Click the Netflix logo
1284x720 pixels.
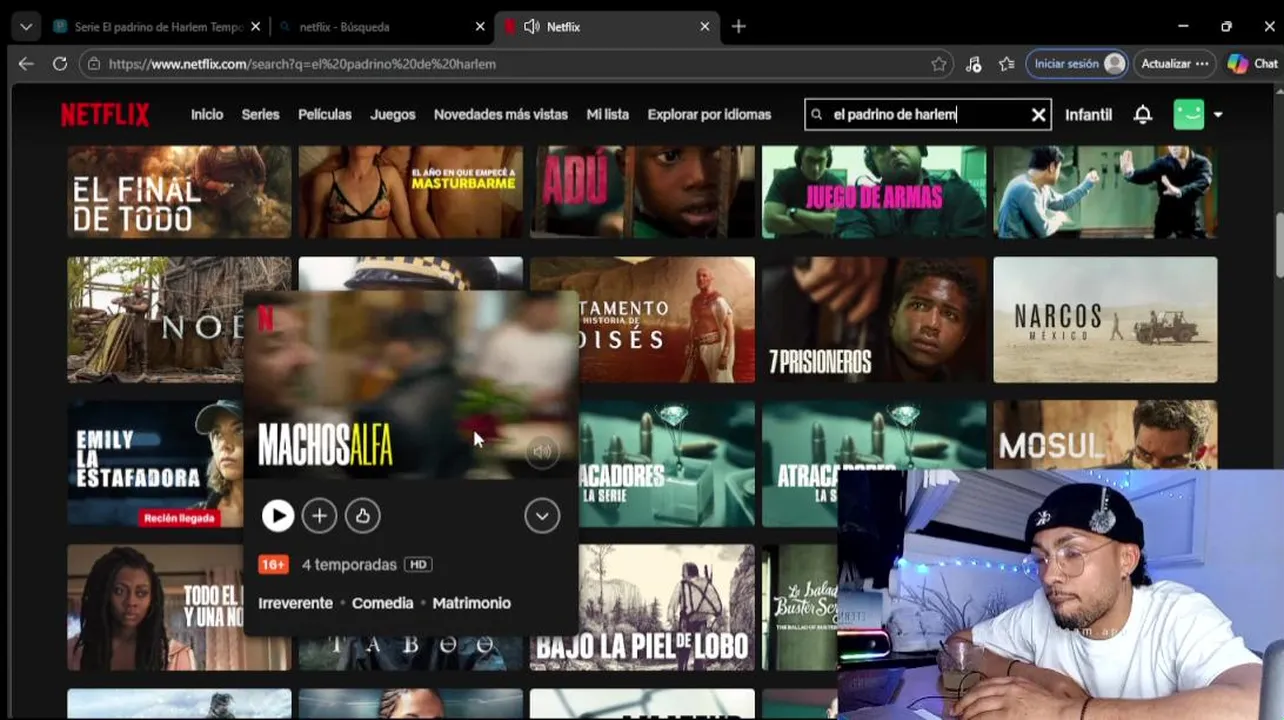[105, 115]
